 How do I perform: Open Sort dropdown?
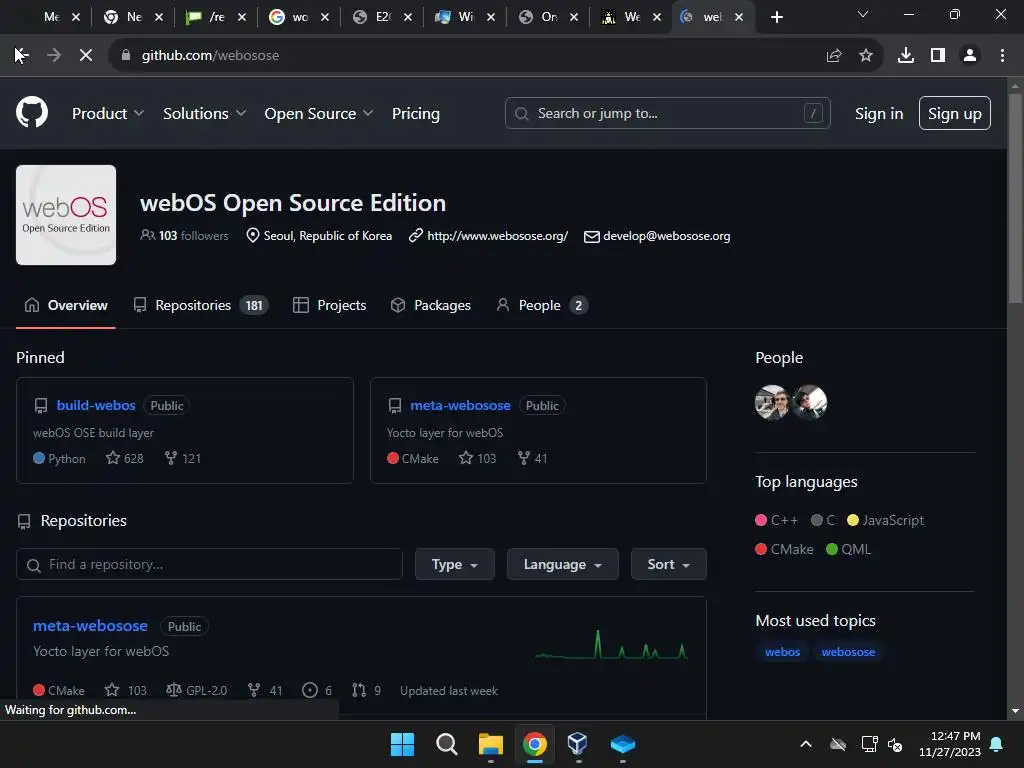point(668,564)
